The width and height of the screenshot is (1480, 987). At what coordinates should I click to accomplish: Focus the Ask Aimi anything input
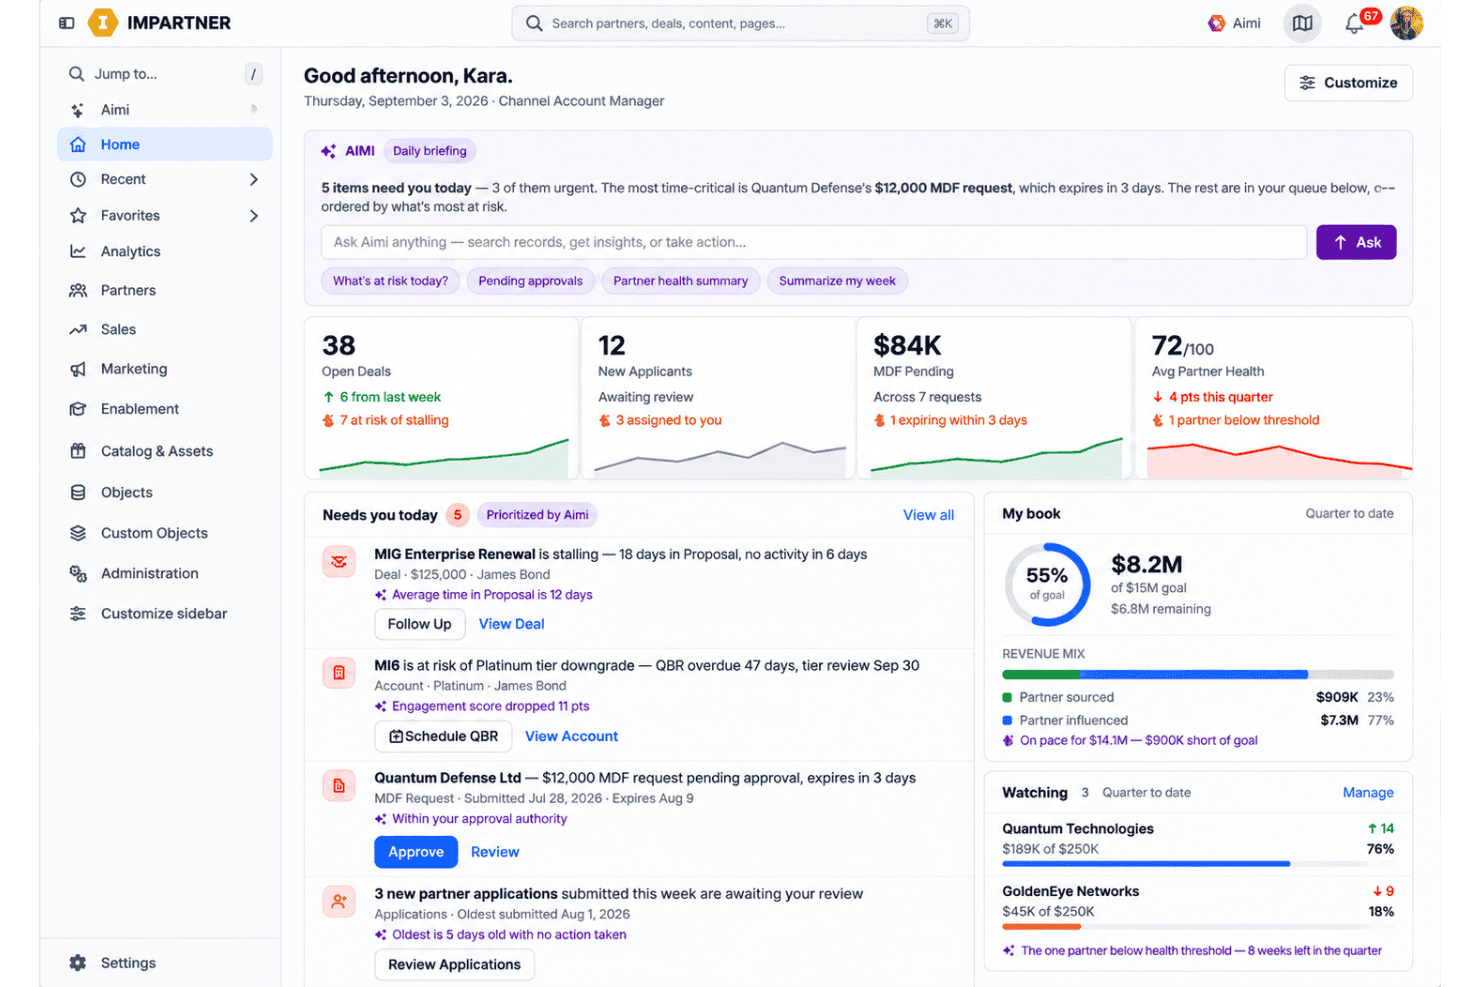point(814,242)
